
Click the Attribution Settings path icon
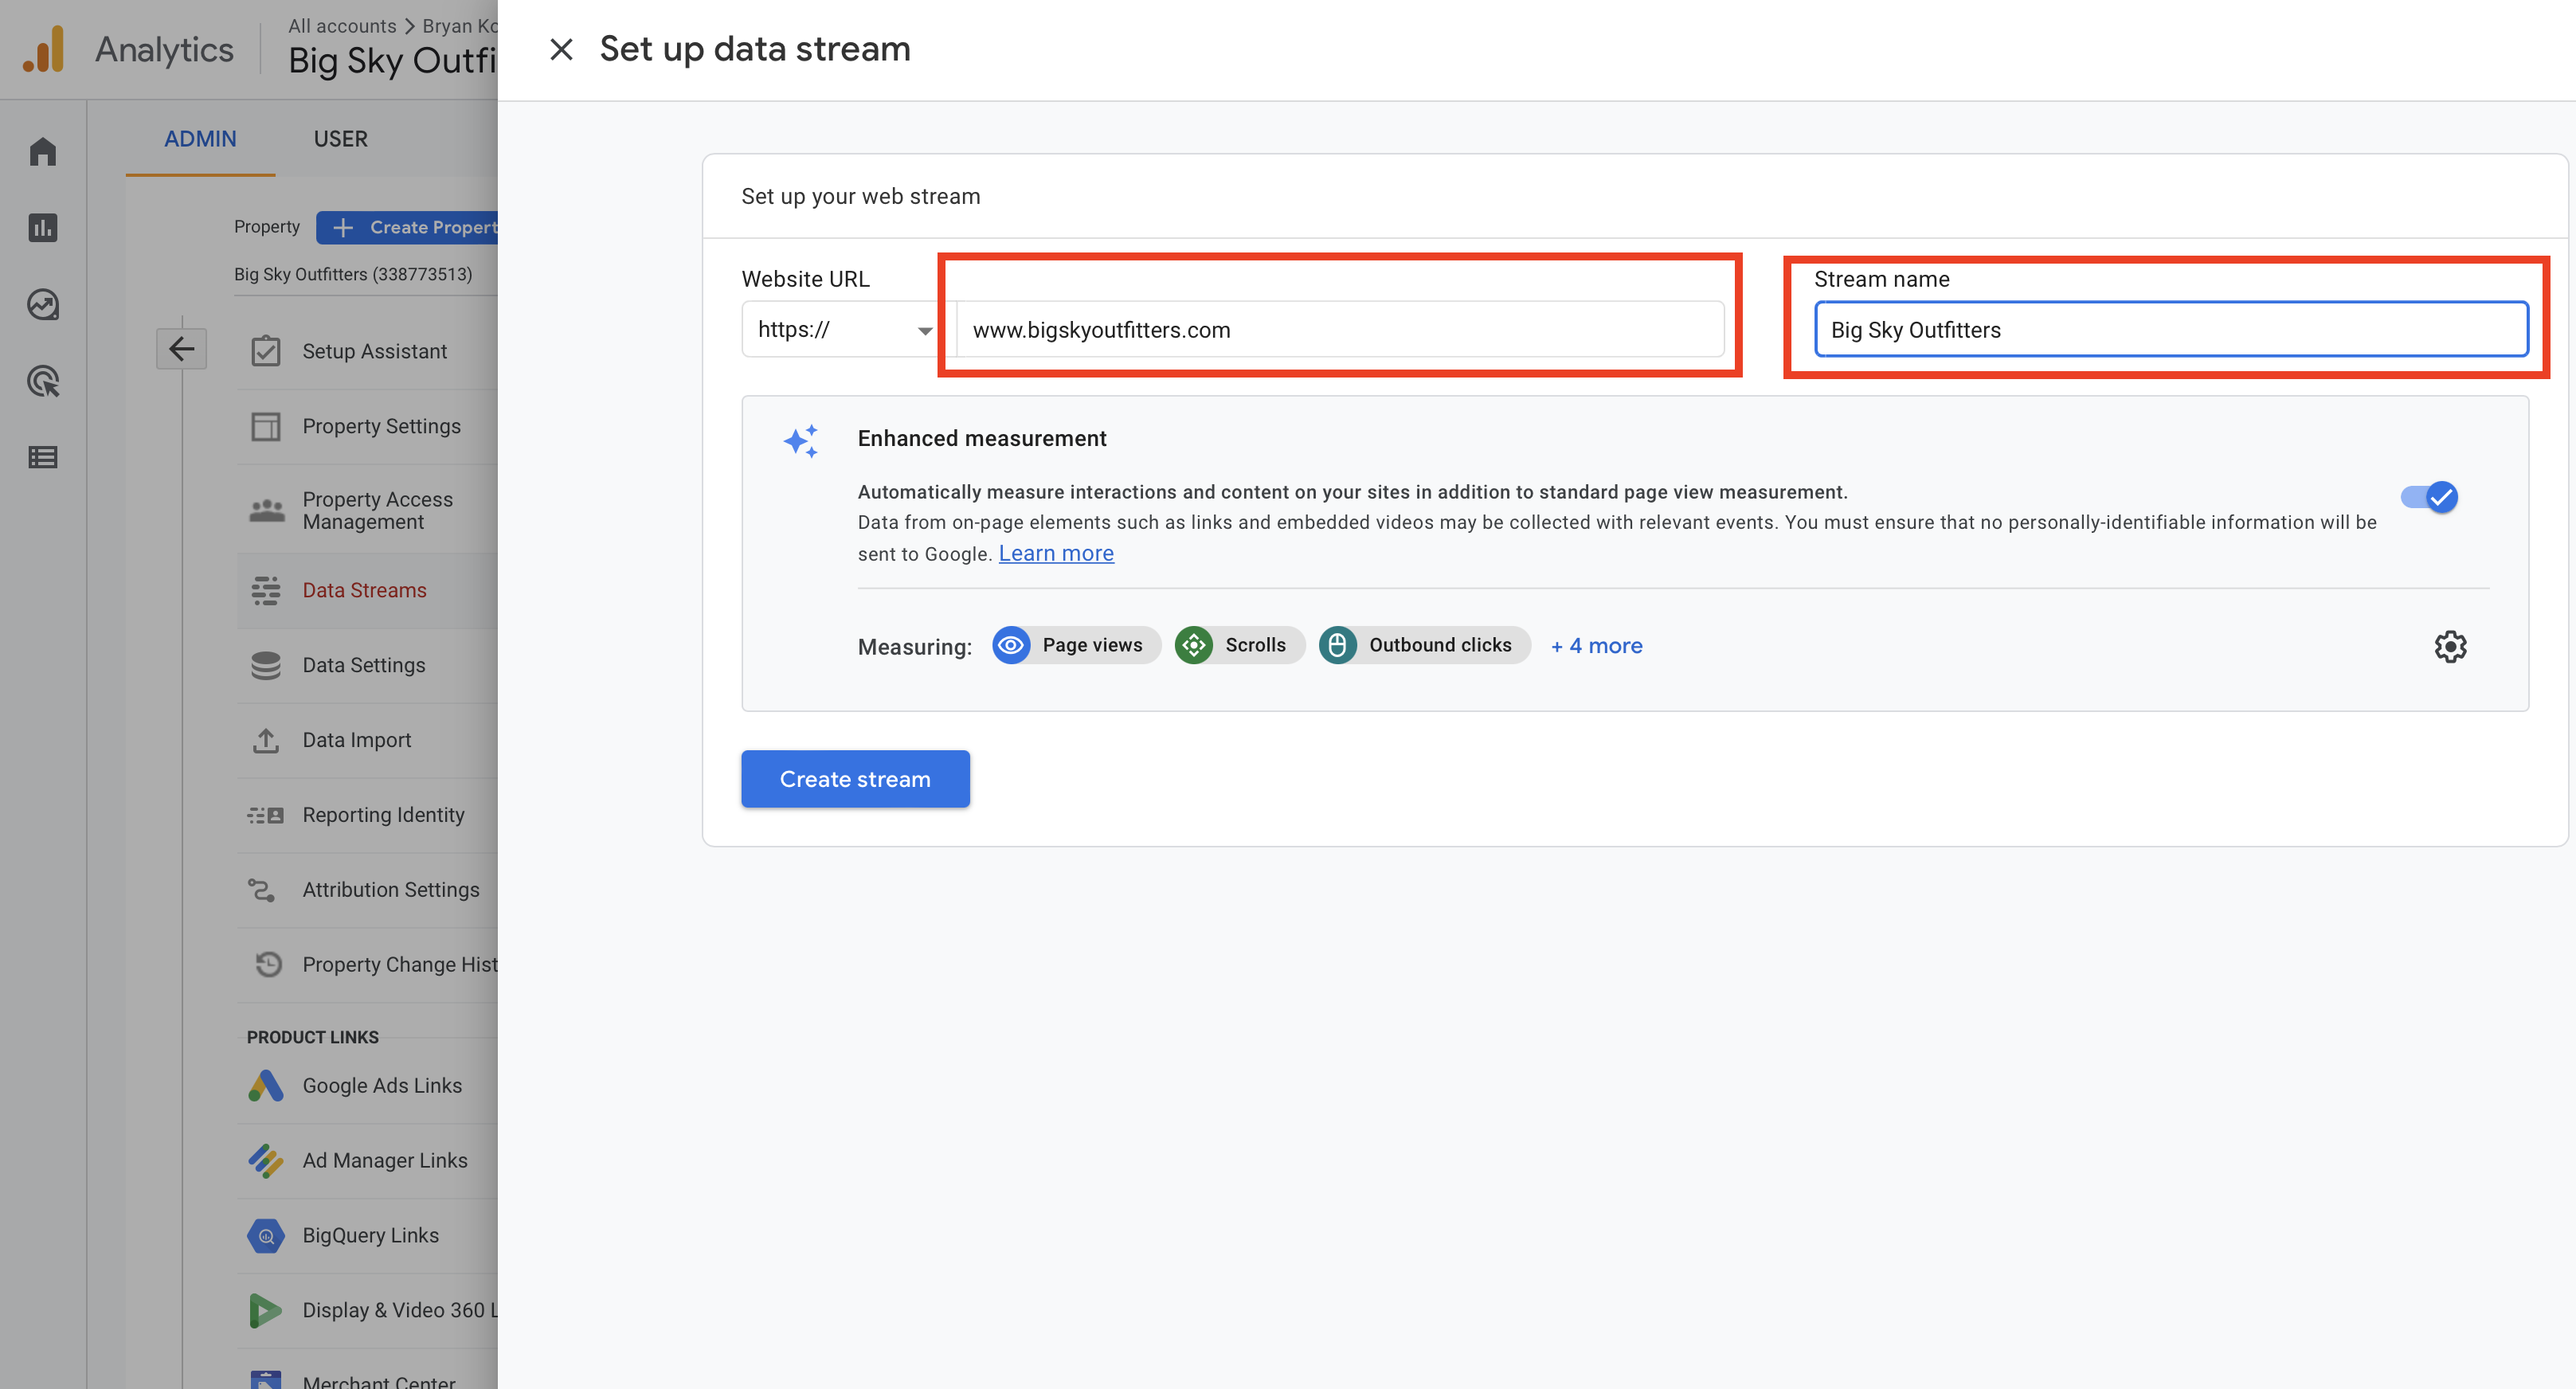point(262,889)
